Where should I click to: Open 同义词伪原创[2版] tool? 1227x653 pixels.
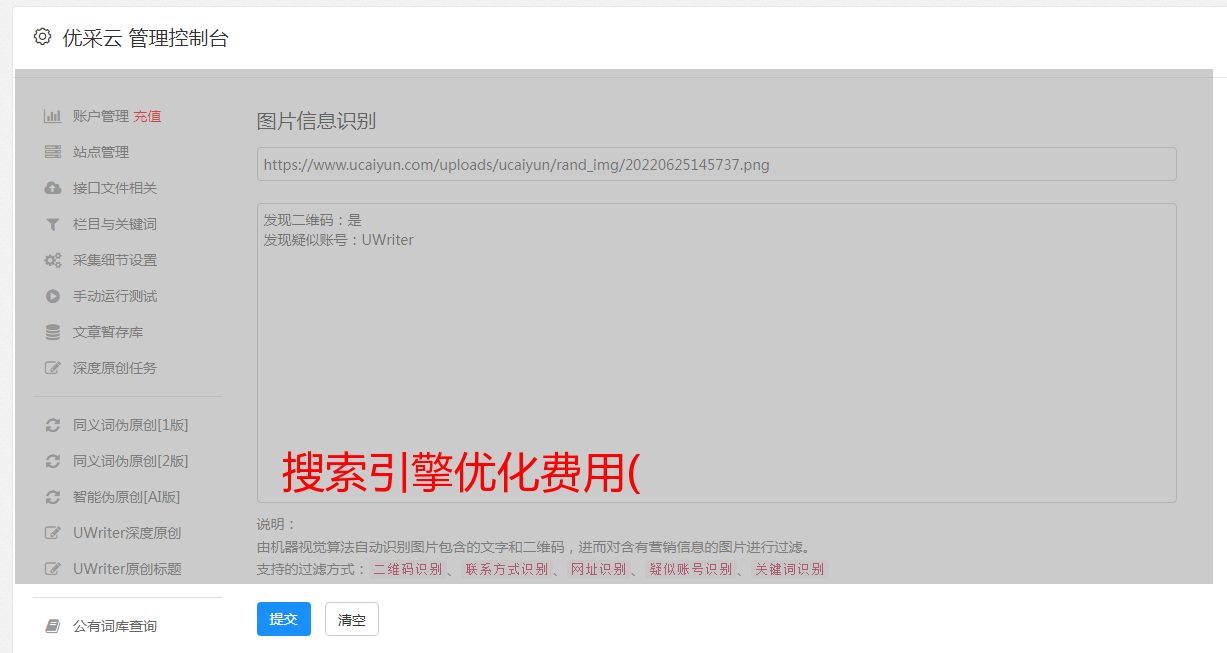[x=131, y=461]
